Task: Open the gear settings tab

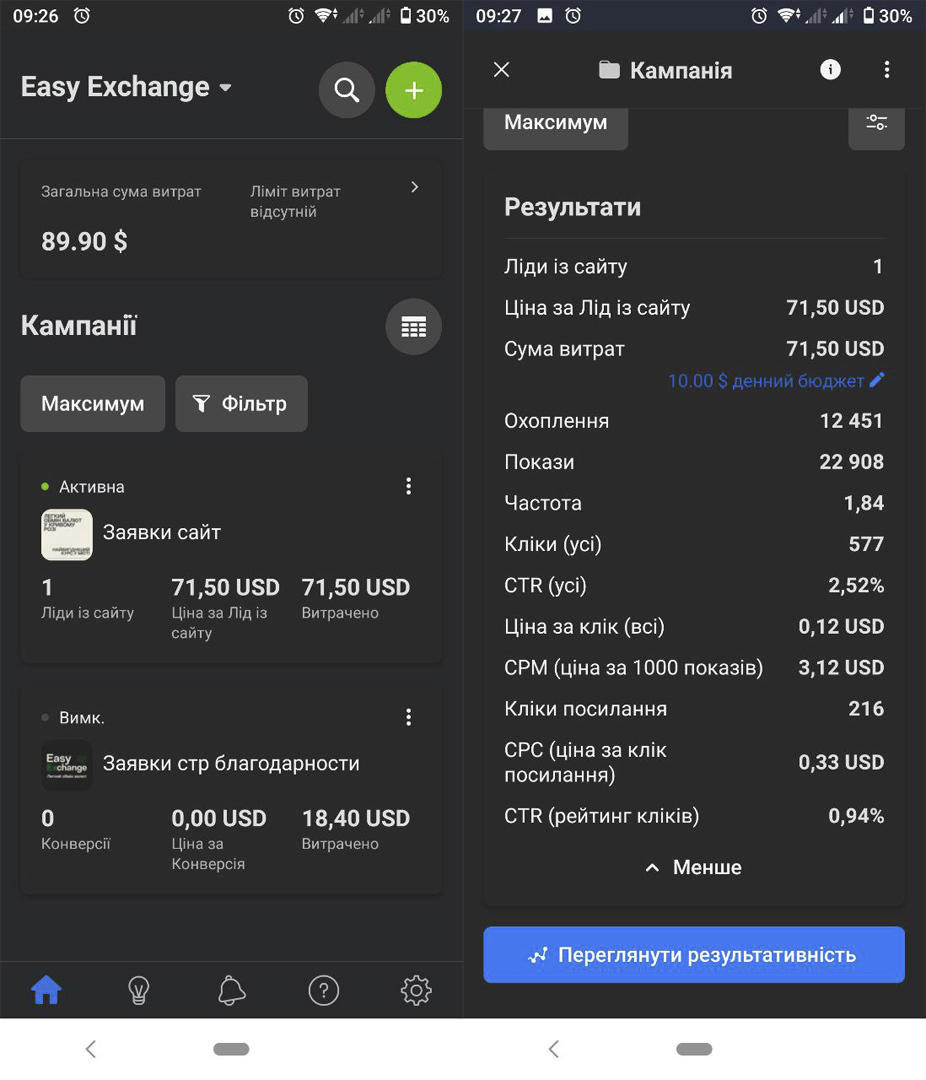Action: coord(416,990)
